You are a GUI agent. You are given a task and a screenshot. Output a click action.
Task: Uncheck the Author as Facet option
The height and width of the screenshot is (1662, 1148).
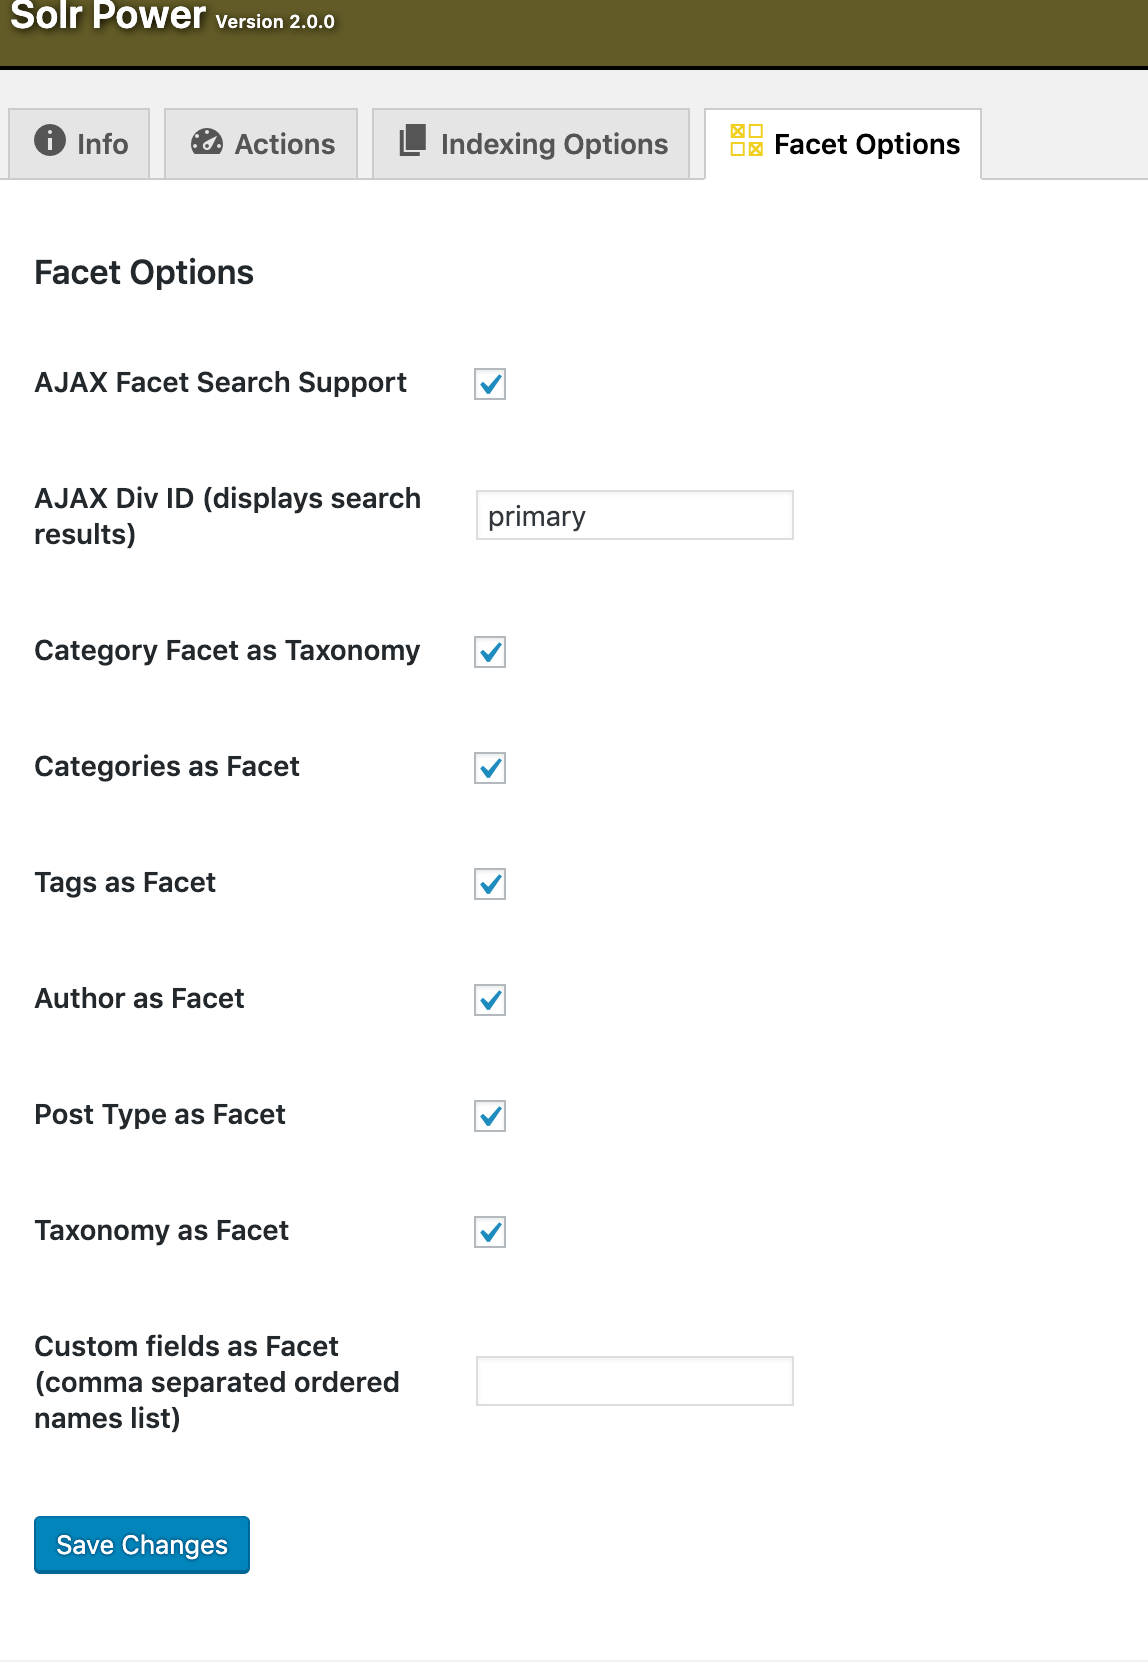pyautogui.click(x=489, y=1000)
